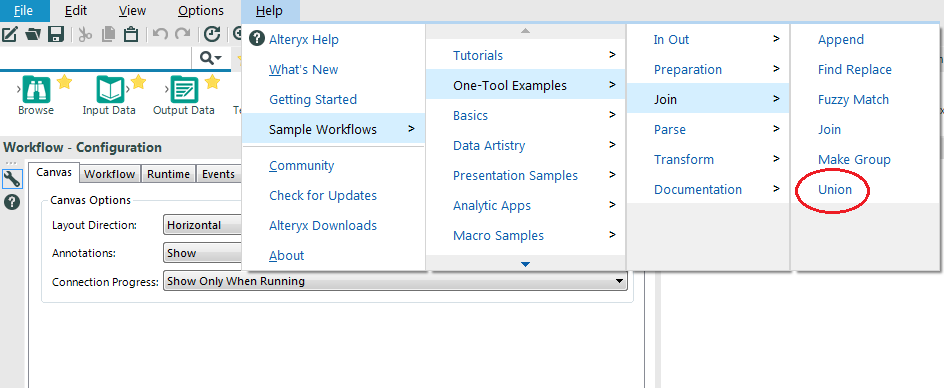This screenshot has height=388, width=944.
Task: Open Fuzzy Match sample workflow
Action: tap(853, 99)
